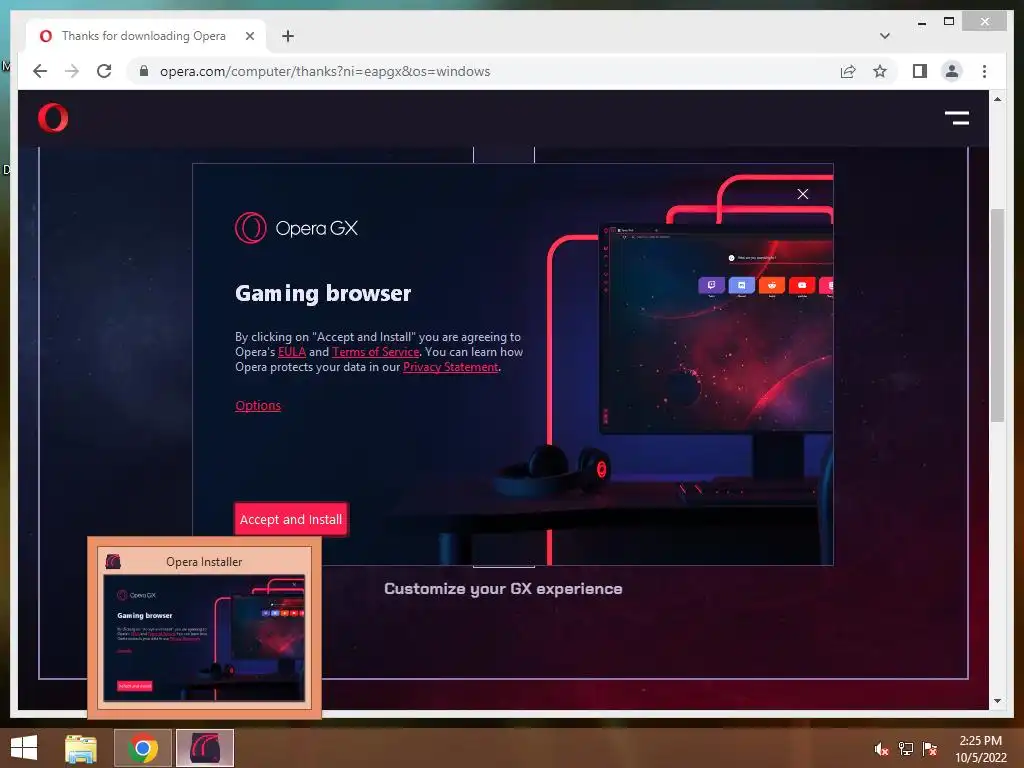Viewport: 1024px width, 768px height.
Task: Click the vertical scrollbar thumb
Action: pyautogui.click(x=997, y=315)
